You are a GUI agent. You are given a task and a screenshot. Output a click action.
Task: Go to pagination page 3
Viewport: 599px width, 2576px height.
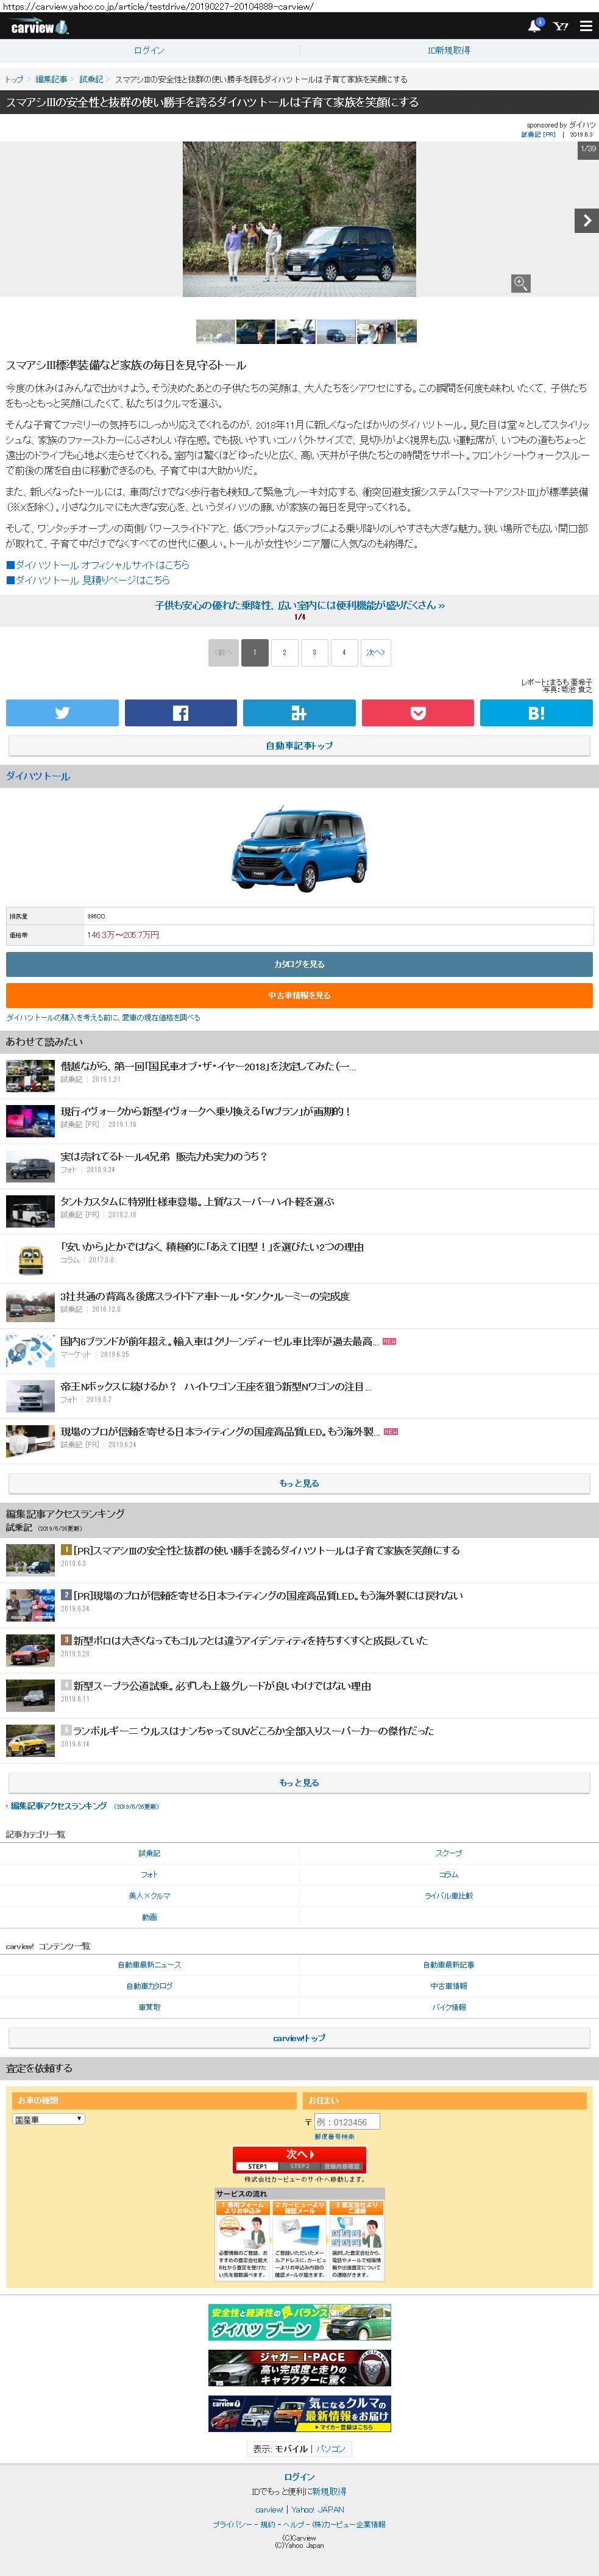314,652
